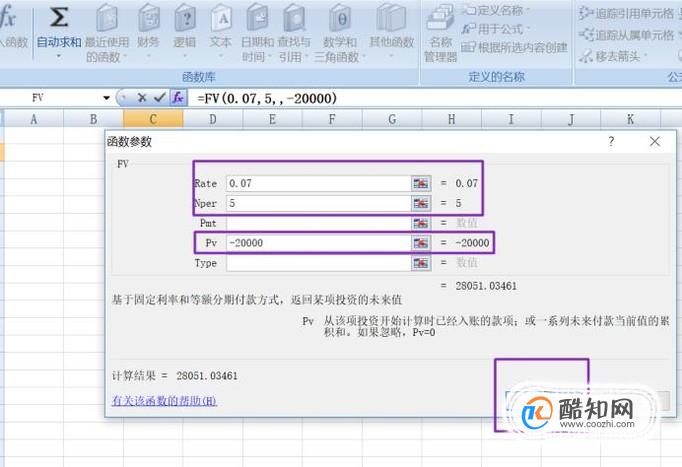Select column I header
The image size is (682, 467).
(x=511, y=119)
